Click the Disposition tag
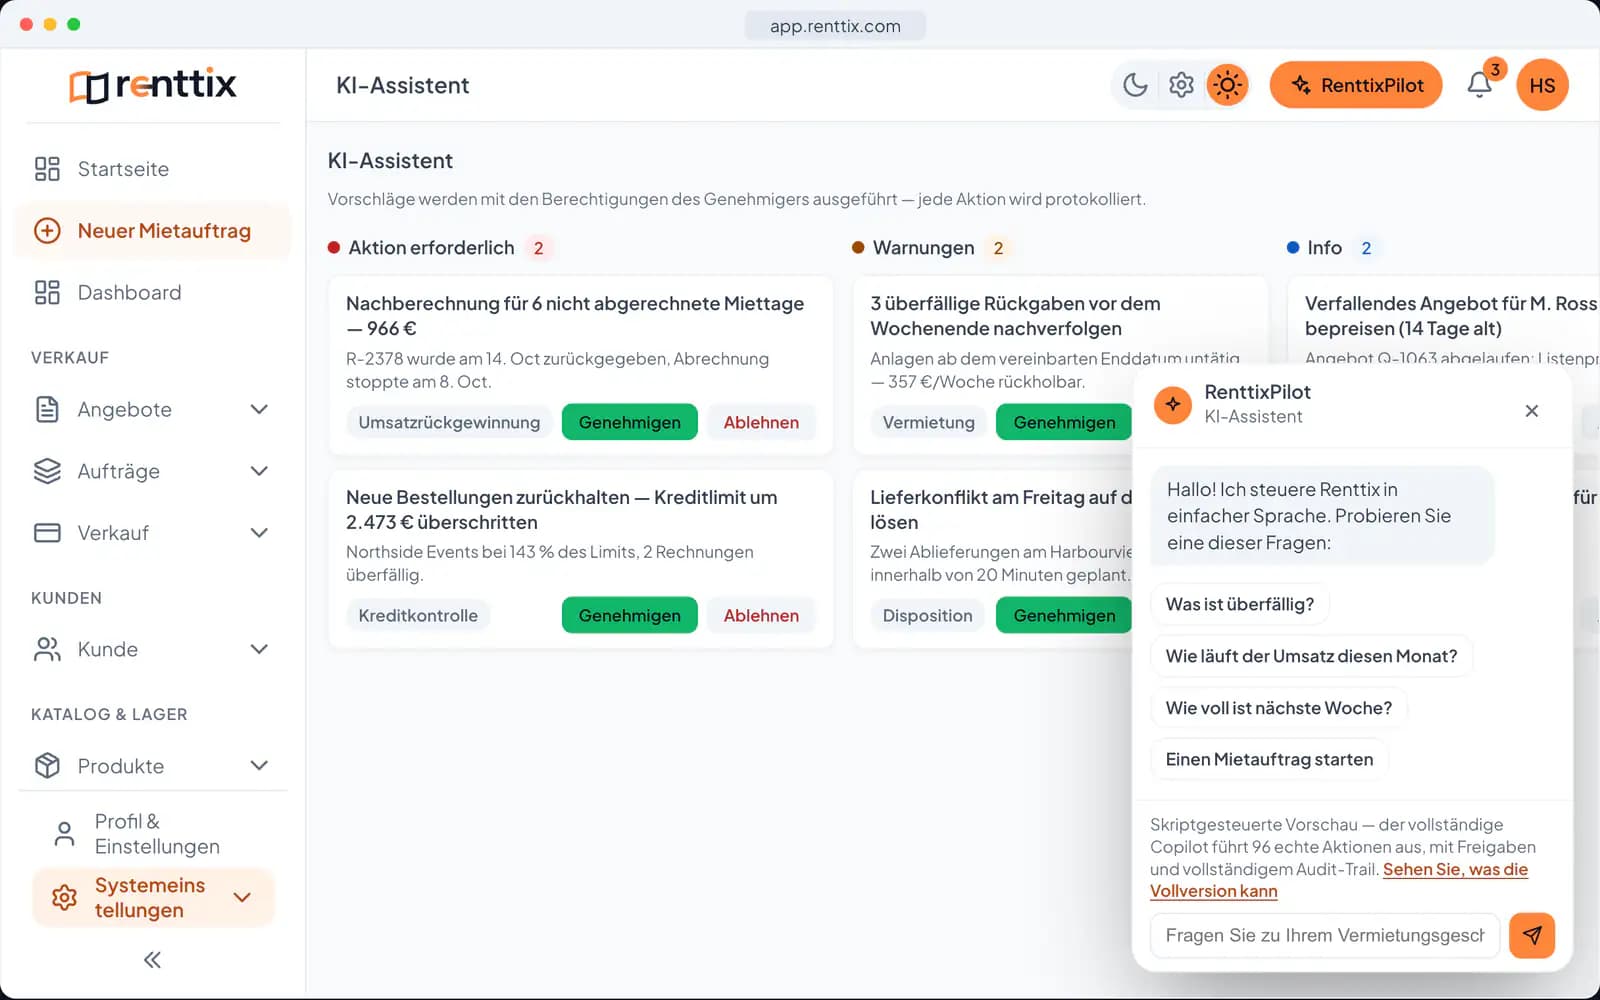 927,615
